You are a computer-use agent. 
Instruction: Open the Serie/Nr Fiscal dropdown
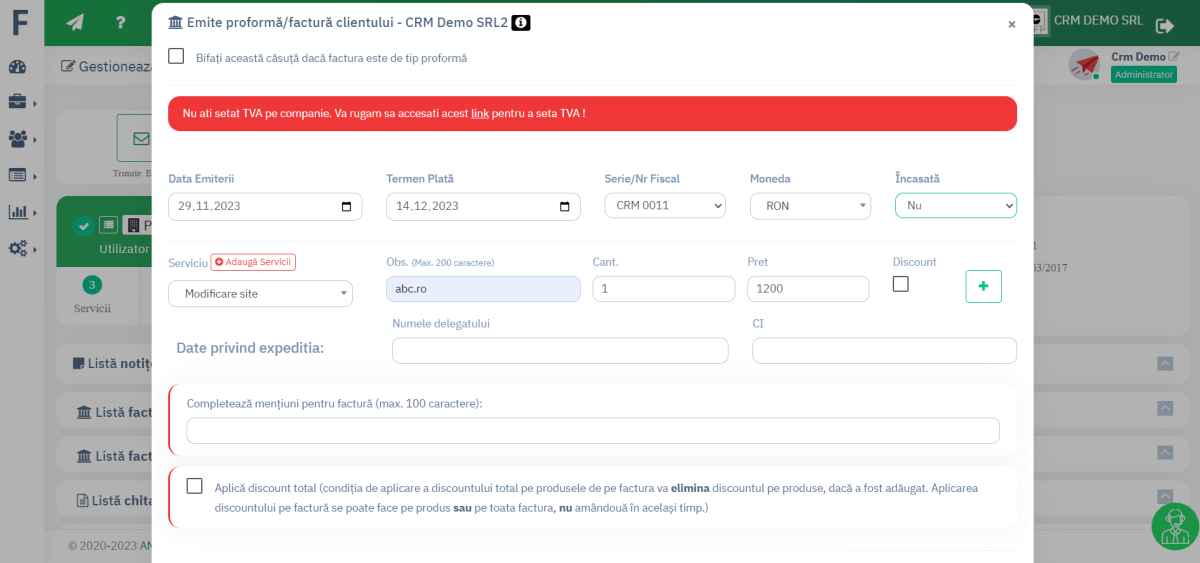point(665,206)
